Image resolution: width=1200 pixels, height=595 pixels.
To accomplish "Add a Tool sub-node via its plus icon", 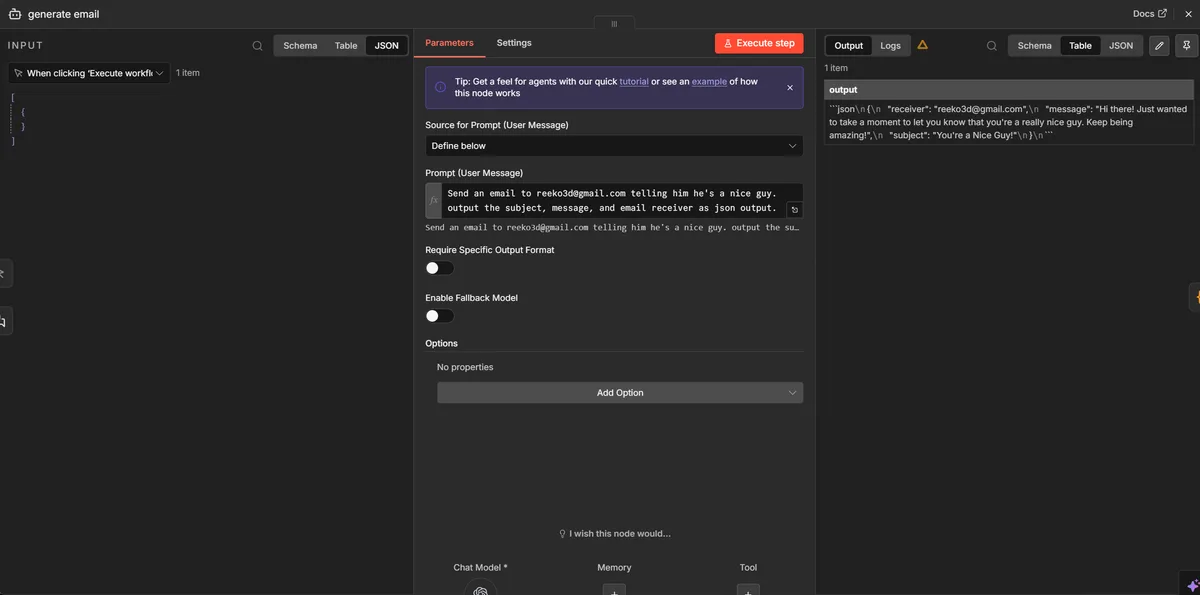I will (746, 592).
